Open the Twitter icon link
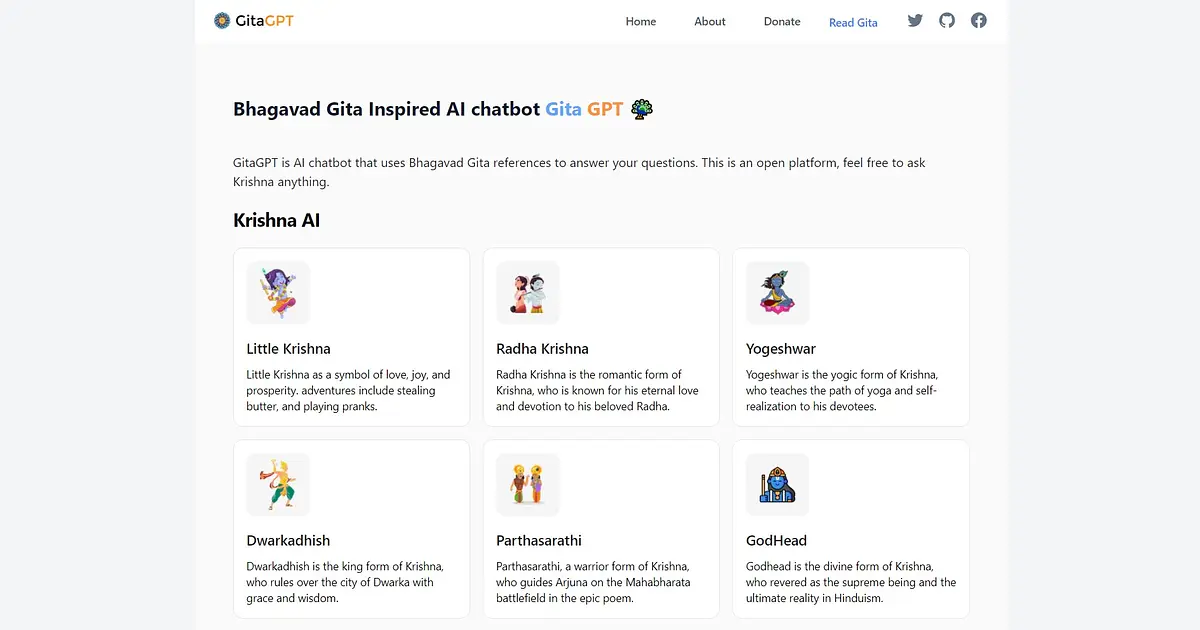The image size is (1200, 630). (x=915, y=20)
